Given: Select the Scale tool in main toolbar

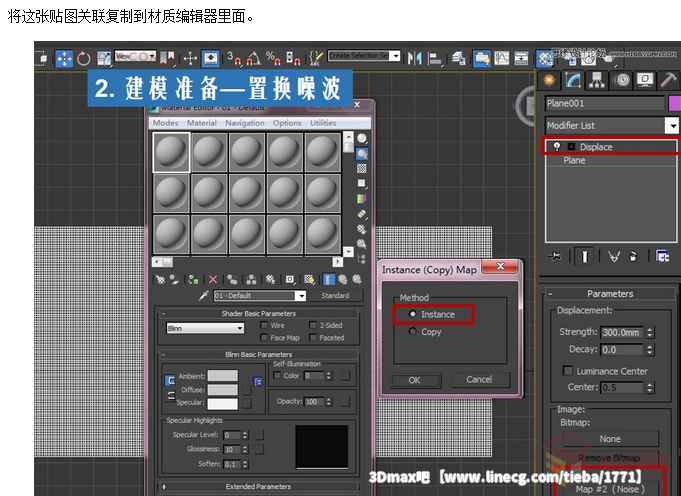Looking at the screenshot, I should 104,58.
